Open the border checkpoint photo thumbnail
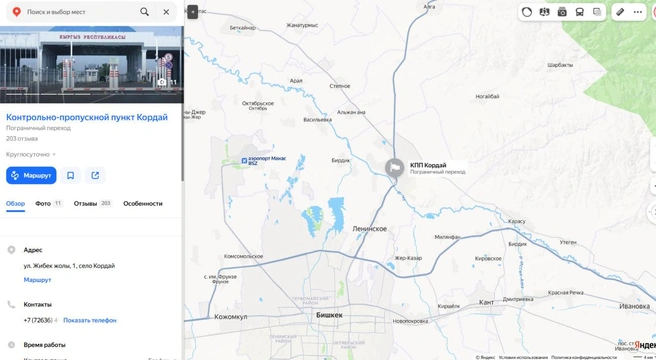 click(x=92, y=64)
